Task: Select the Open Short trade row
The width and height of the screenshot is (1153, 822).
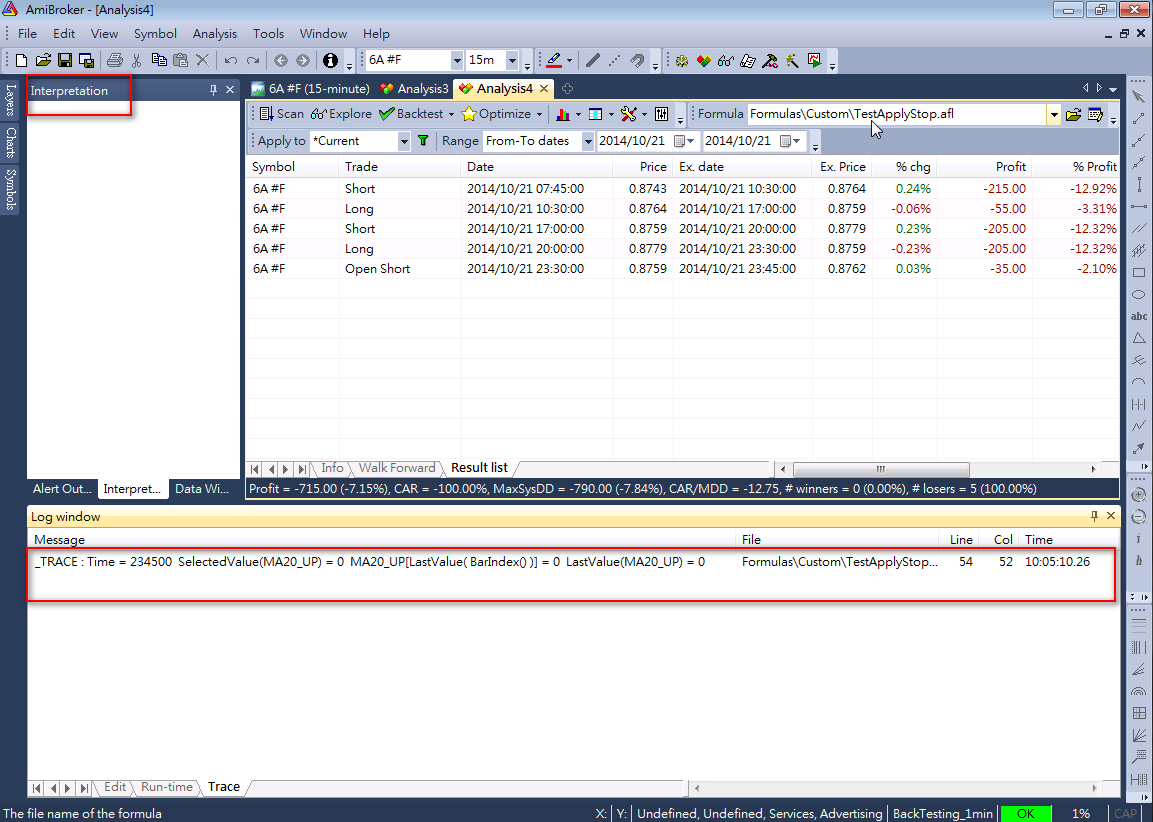Action: coord(682,269)
